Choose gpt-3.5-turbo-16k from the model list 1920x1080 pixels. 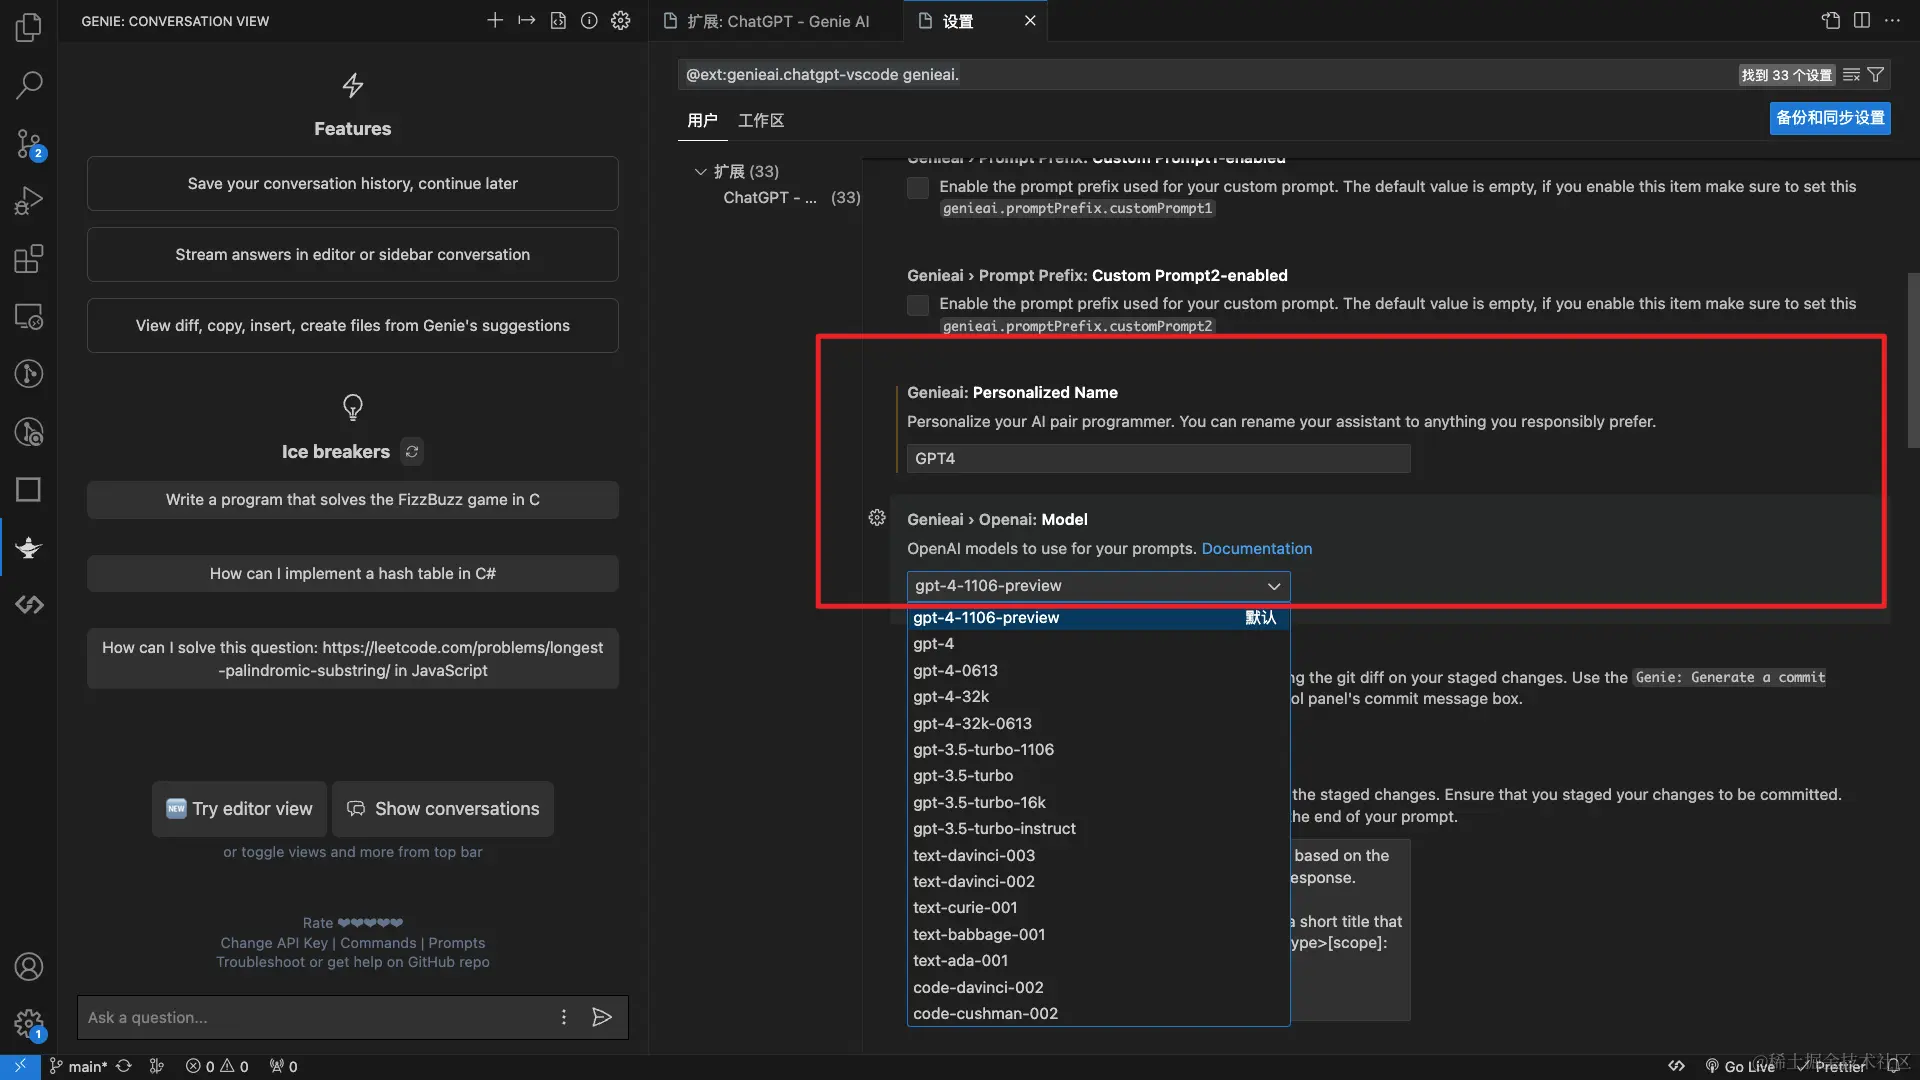(1098, 802)
